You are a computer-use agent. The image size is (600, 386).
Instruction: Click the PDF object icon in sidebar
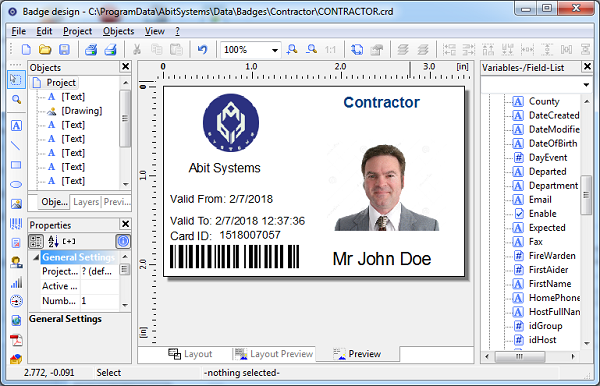(16, 340)
